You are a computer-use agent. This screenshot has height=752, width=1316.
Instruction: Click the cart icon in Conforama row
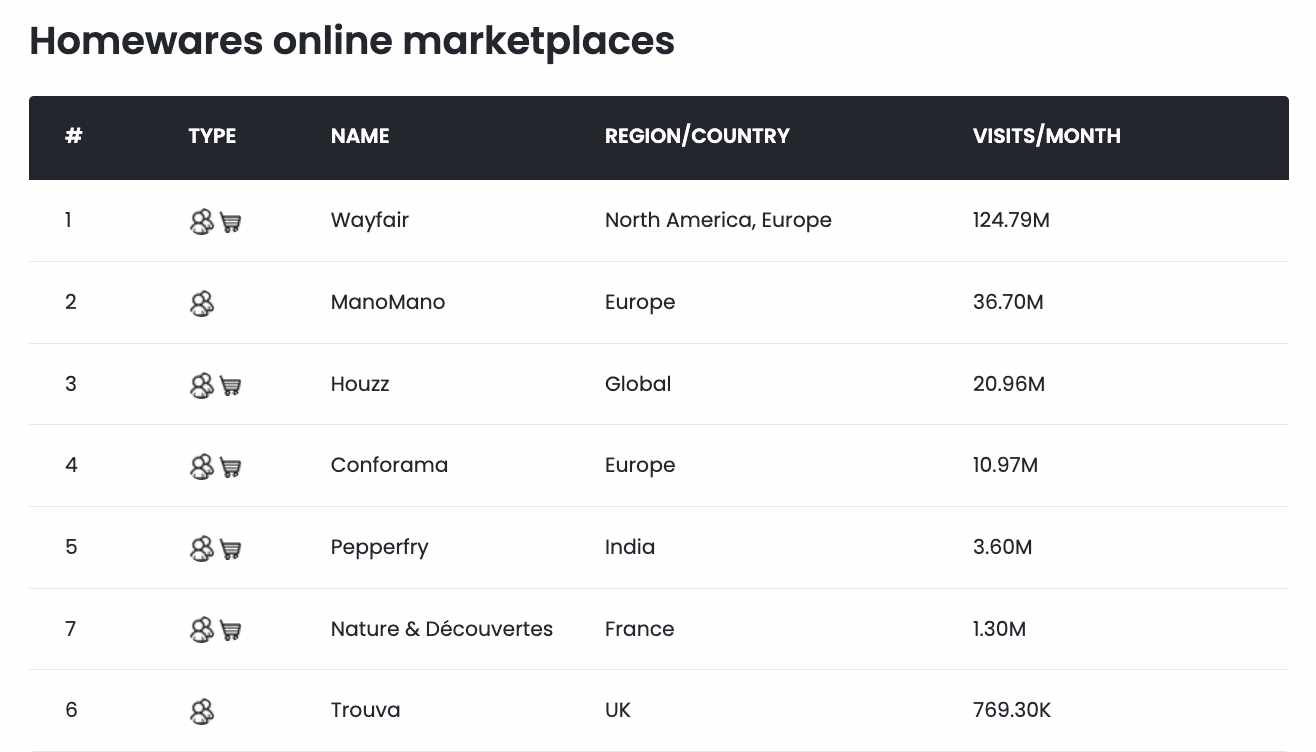tap(231, 467)
